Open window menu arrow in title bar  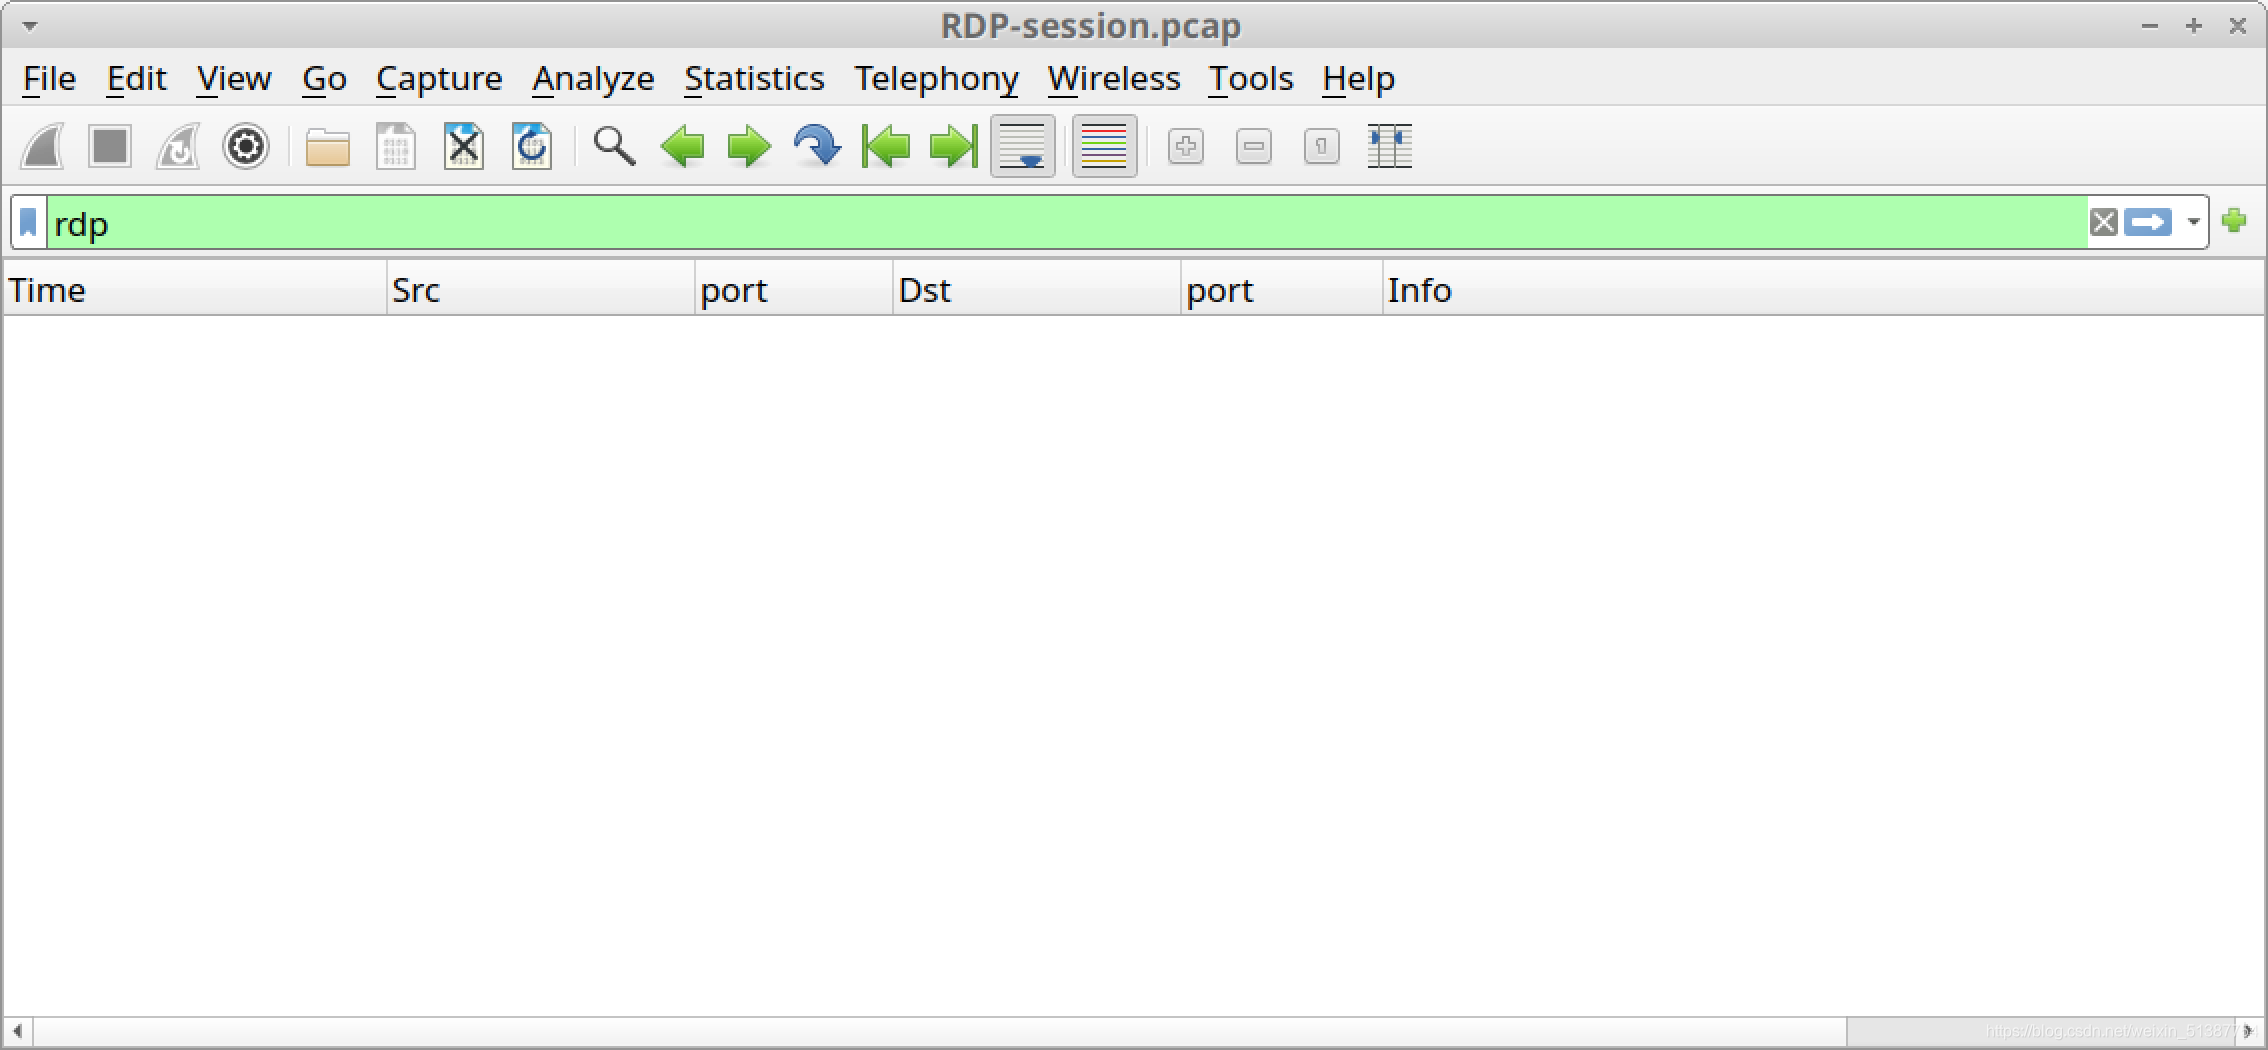tap(30, 25)
